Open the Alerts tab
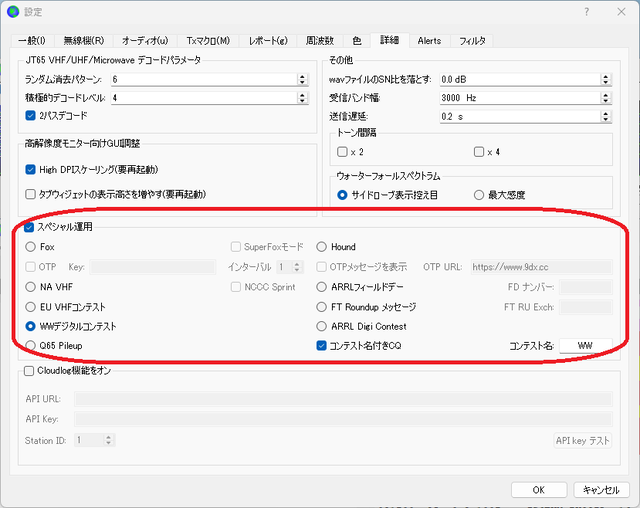Viewport: 640px width, 508px height. click(x=429, y=41)
